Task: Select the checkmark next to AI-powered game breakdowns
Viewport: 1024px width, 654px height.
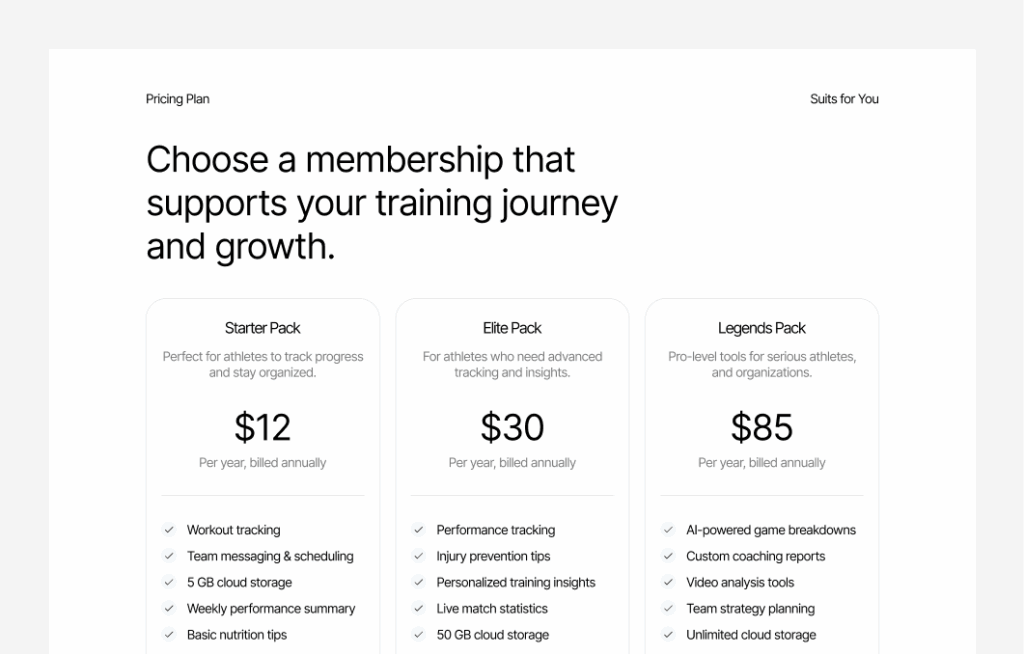Action: (x=668, y=530)
